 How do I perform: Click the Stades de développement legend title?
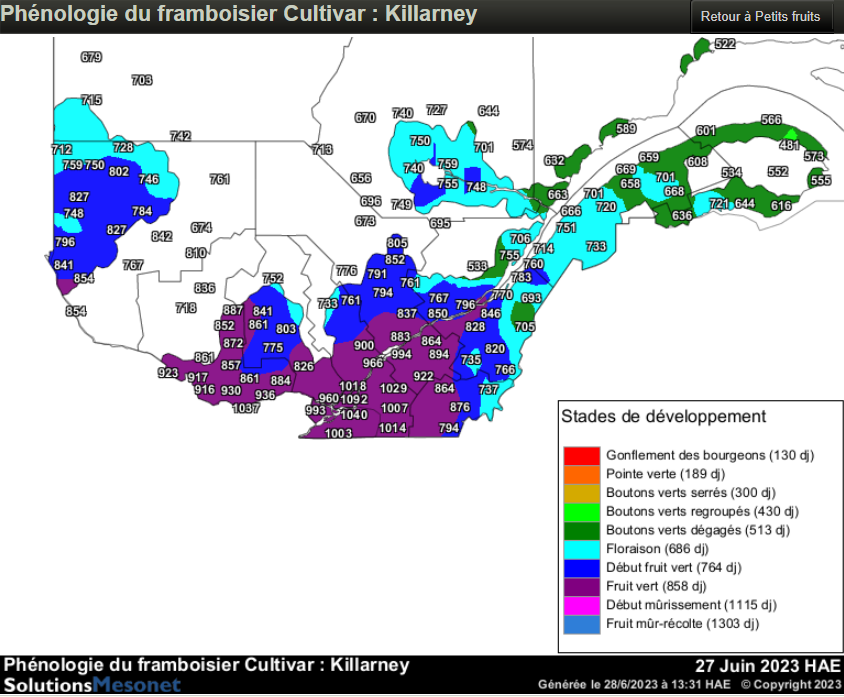click(x=663, y=417)
